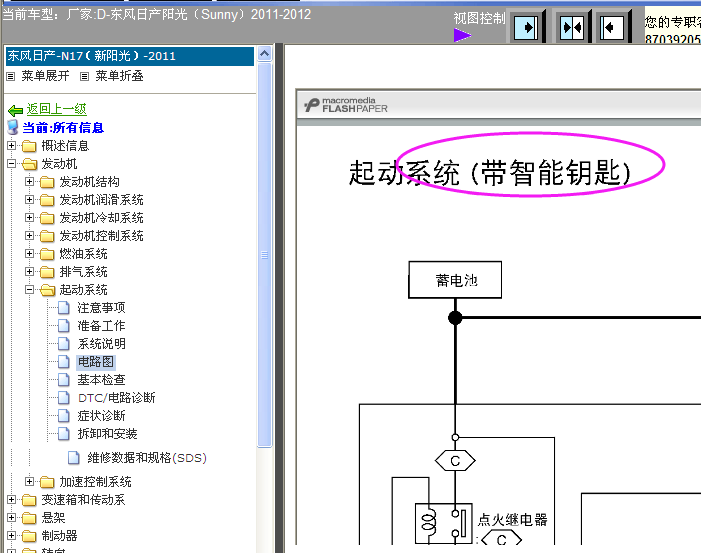The image size is (701, 553).
Task: Select 症状诊断 in the tree
Action: click(x=101, y=415)
